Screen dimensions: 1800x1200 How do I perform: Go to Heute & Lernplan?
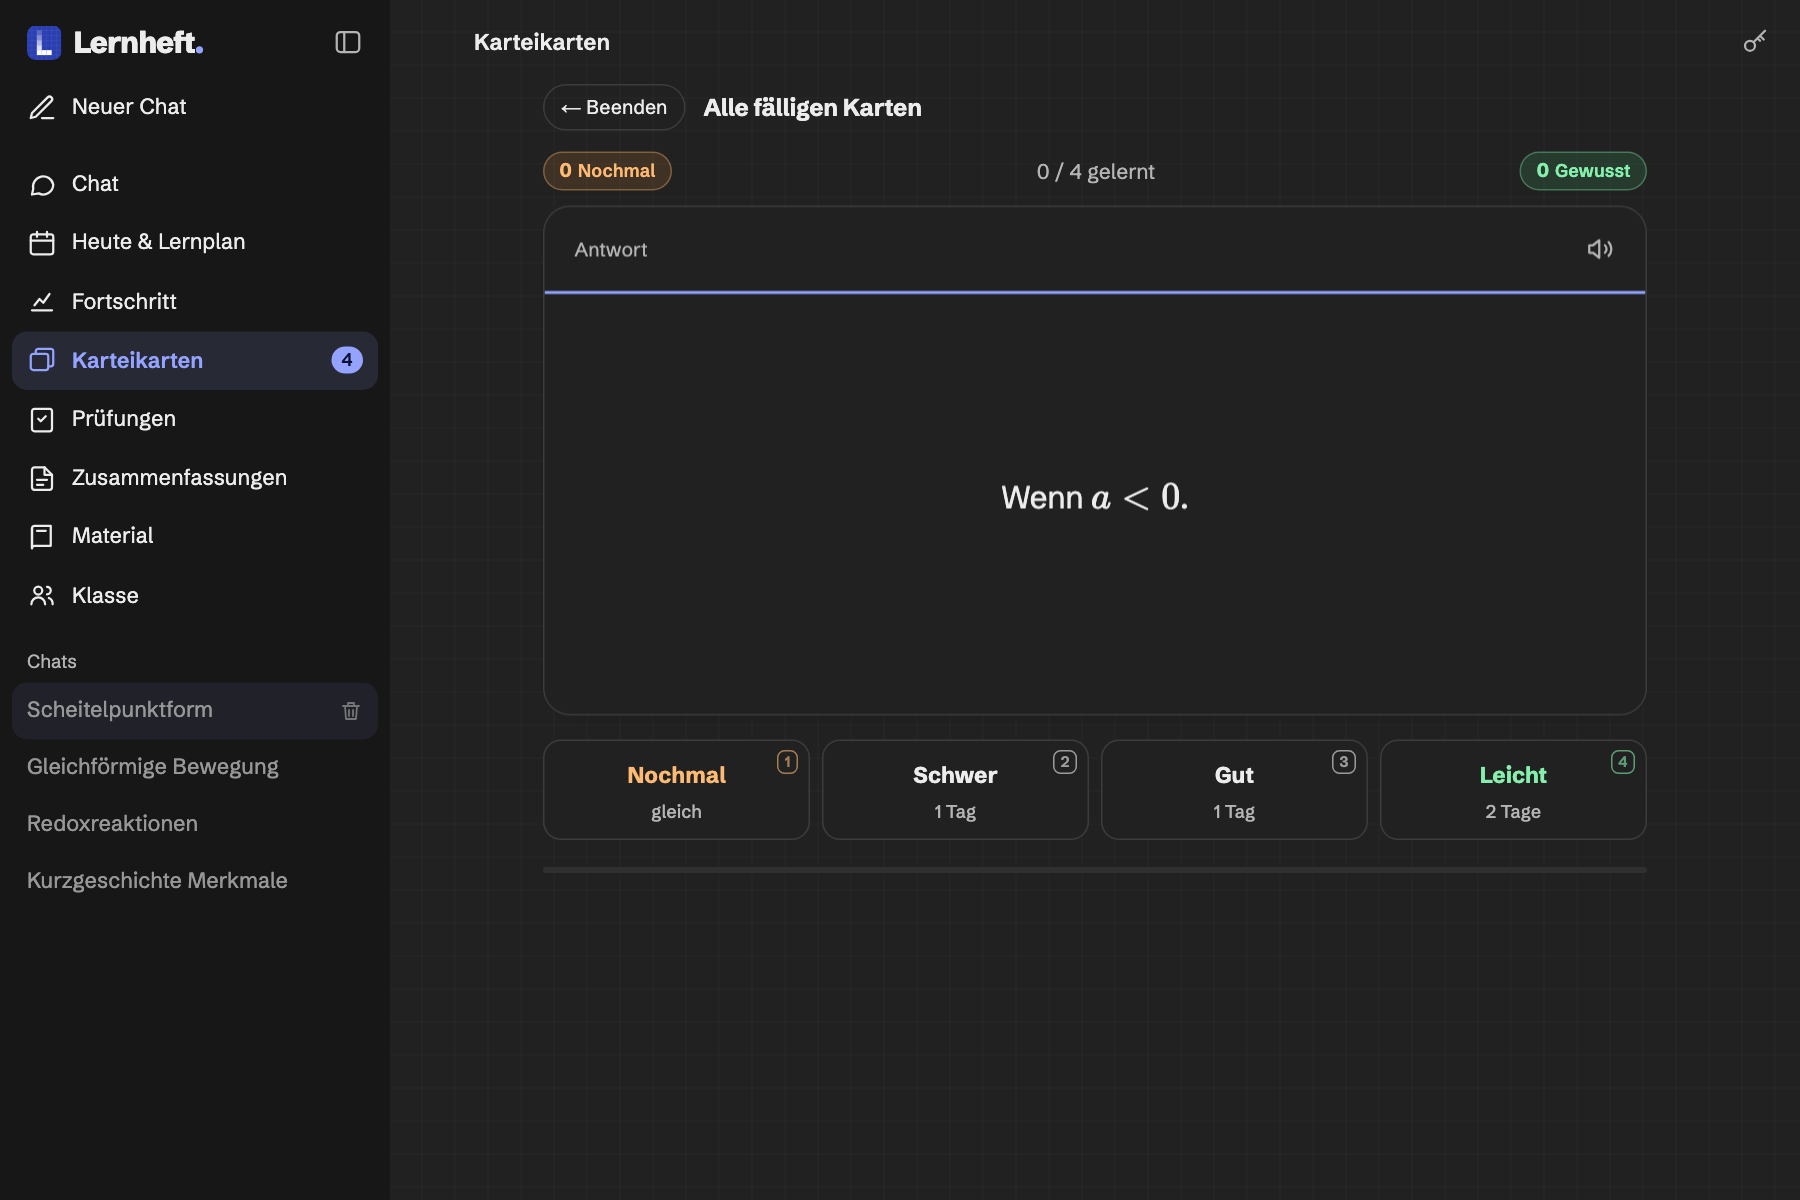click(x=195, y=242)
